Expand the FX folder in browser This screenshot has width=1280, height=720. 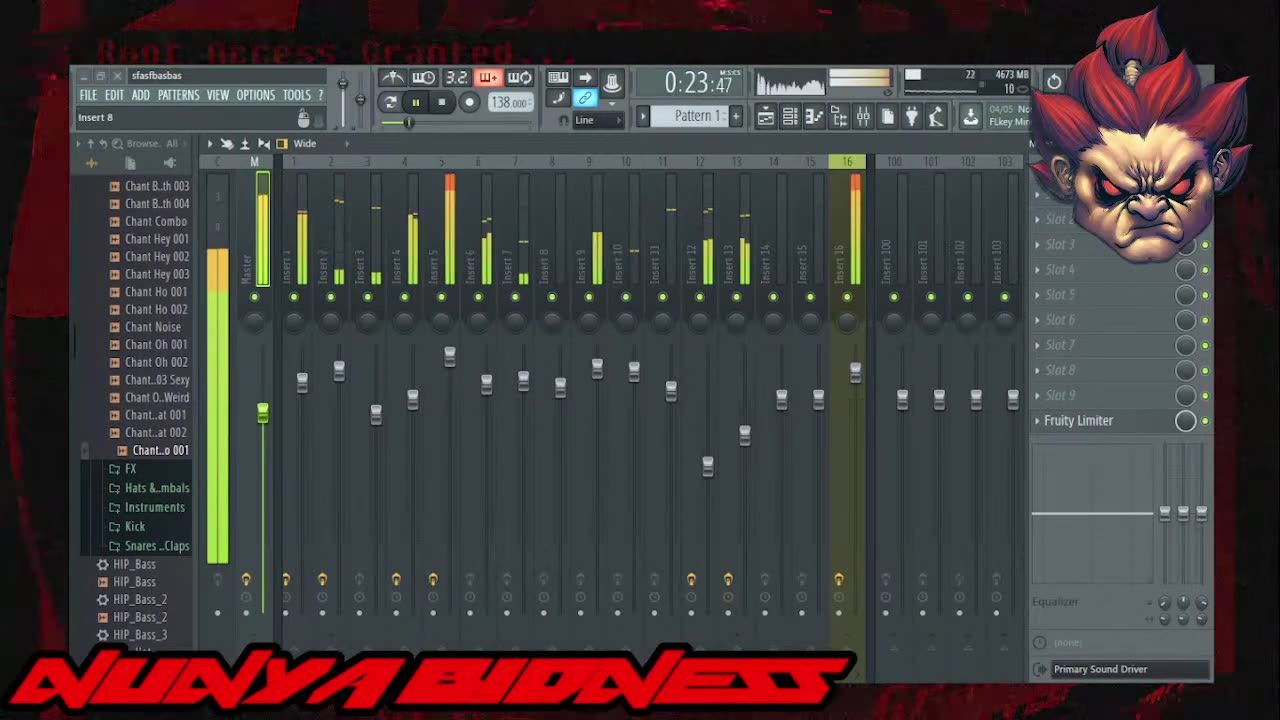pyautogui.click(x=130, y=469)
